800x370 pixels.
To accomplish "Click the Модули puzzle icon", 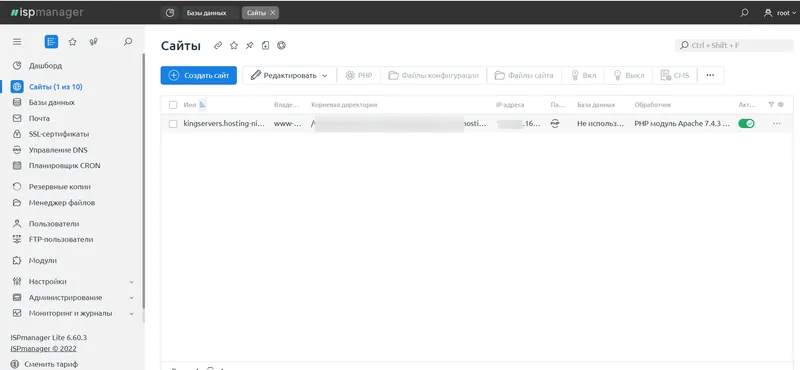I will click(x=17, y=260).
